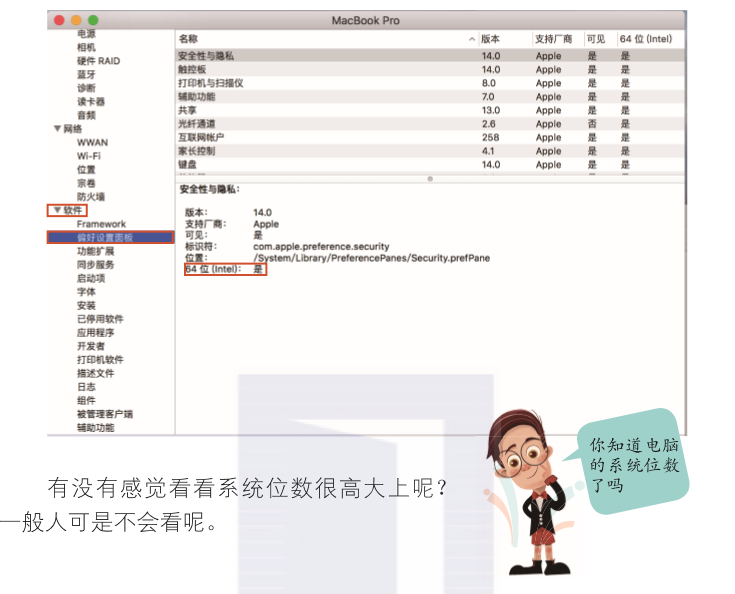Select 日志 in the sidebar
The width and height of the screenshot is (735, 594).
86,387
